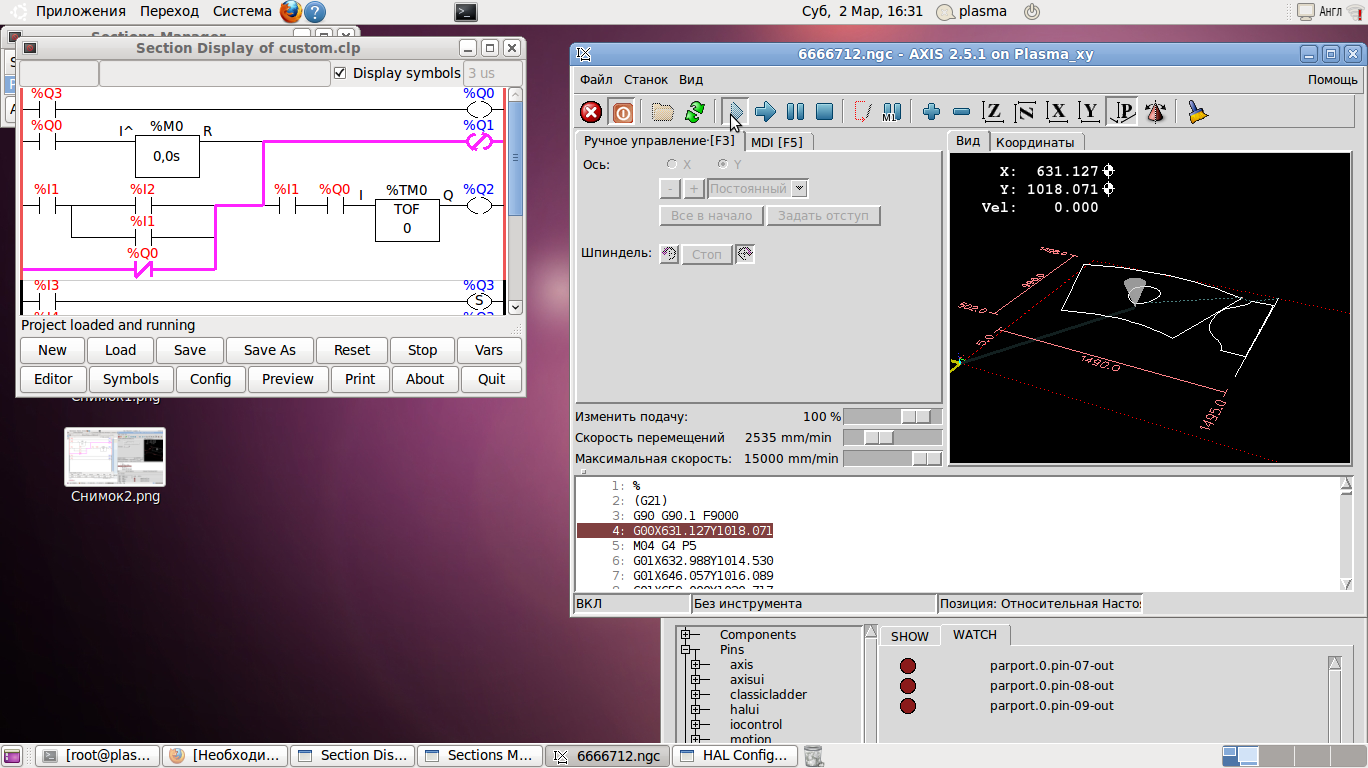This screenshot has width=1368, height=768.
Task: Toggle the emergency stop button in AXIS
Action: [x=591, y=112]
